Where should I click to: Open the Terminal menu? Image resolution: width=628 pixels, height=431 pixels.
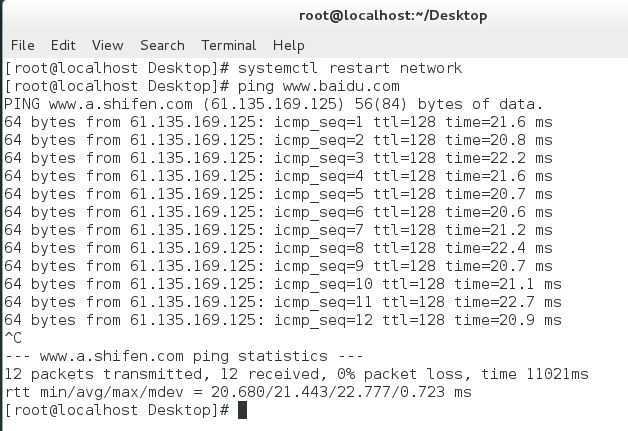tap(228, 45)
